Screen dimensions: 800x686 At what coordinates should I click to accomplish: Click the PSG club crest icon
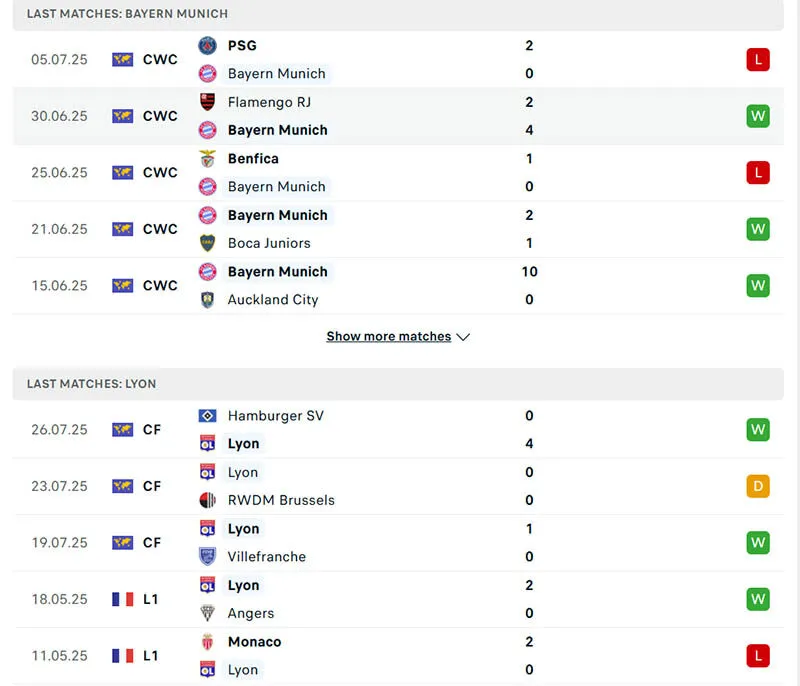tap(207, 45)
